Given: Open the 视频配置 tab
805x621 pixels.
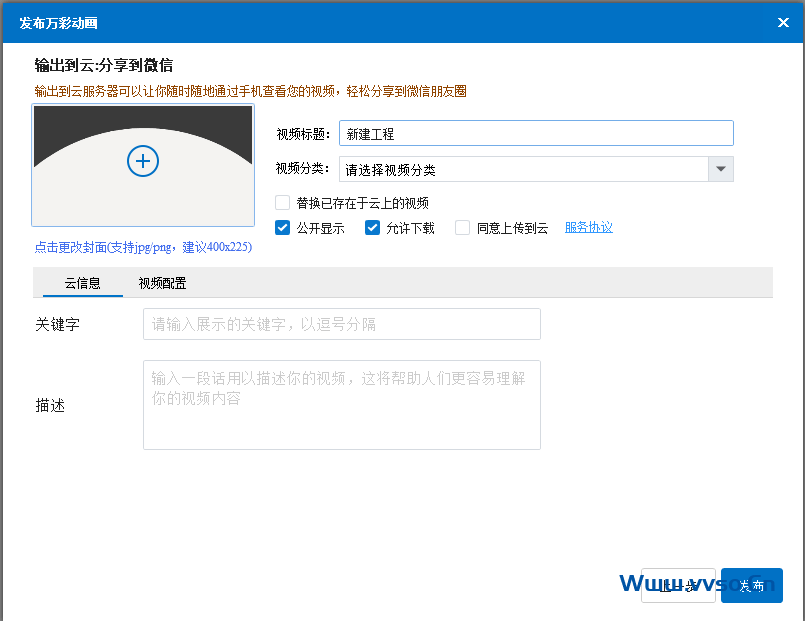Looking at the screenshot, I should (162, 283).
